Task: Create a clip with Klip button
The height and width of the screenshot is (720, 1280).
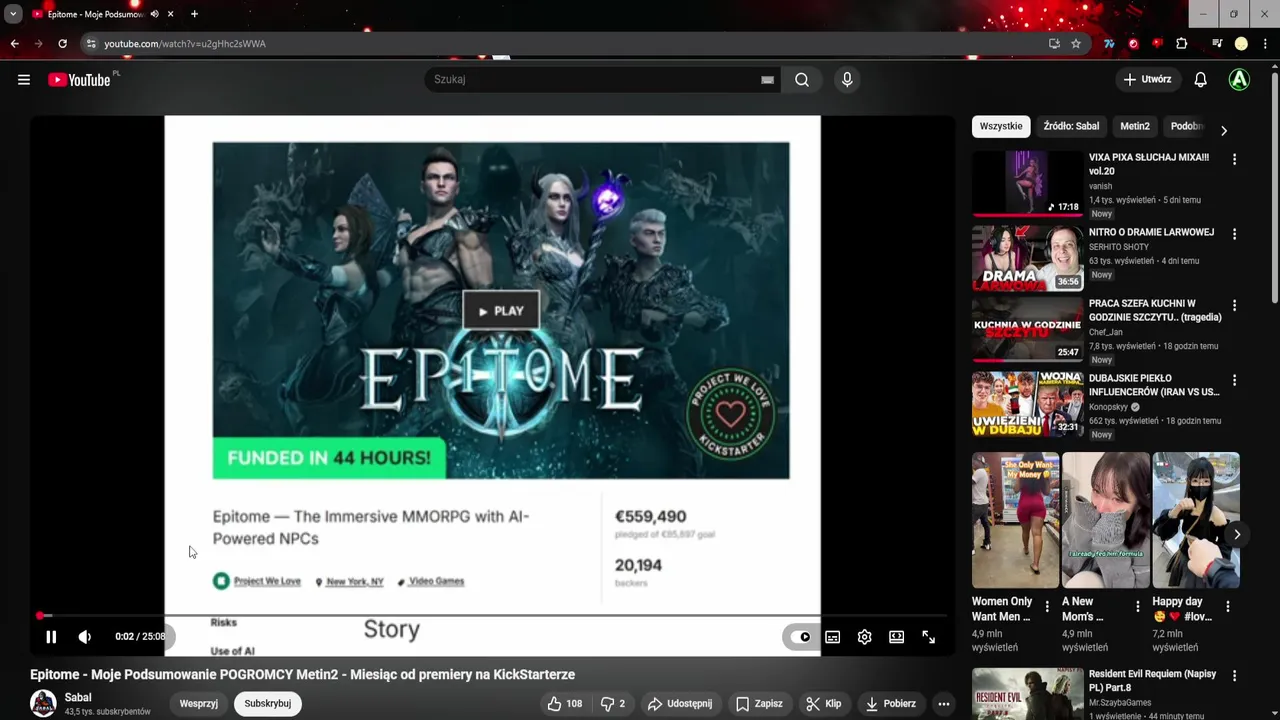Action: (823, 704)
